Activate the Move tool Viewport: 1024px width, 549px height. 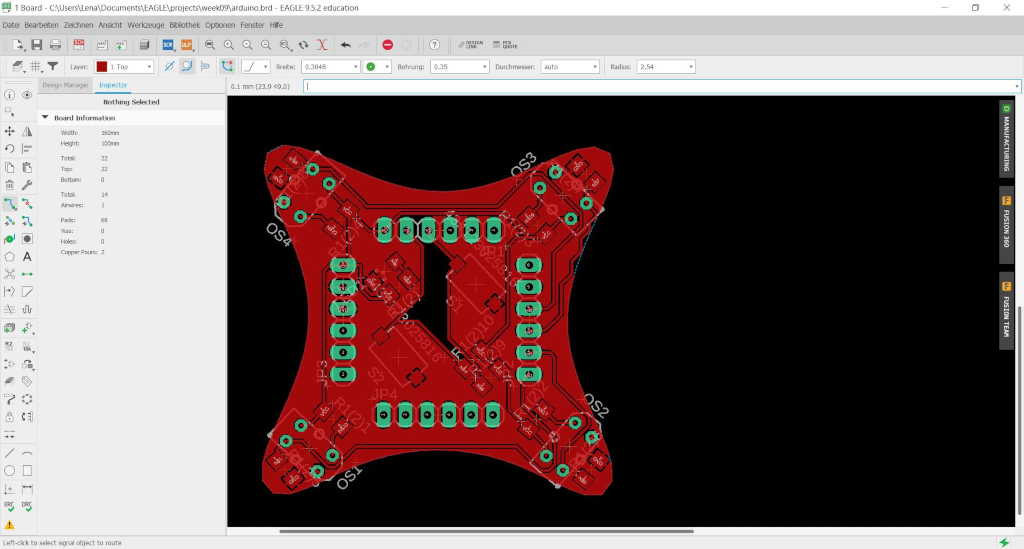[10, 131]
